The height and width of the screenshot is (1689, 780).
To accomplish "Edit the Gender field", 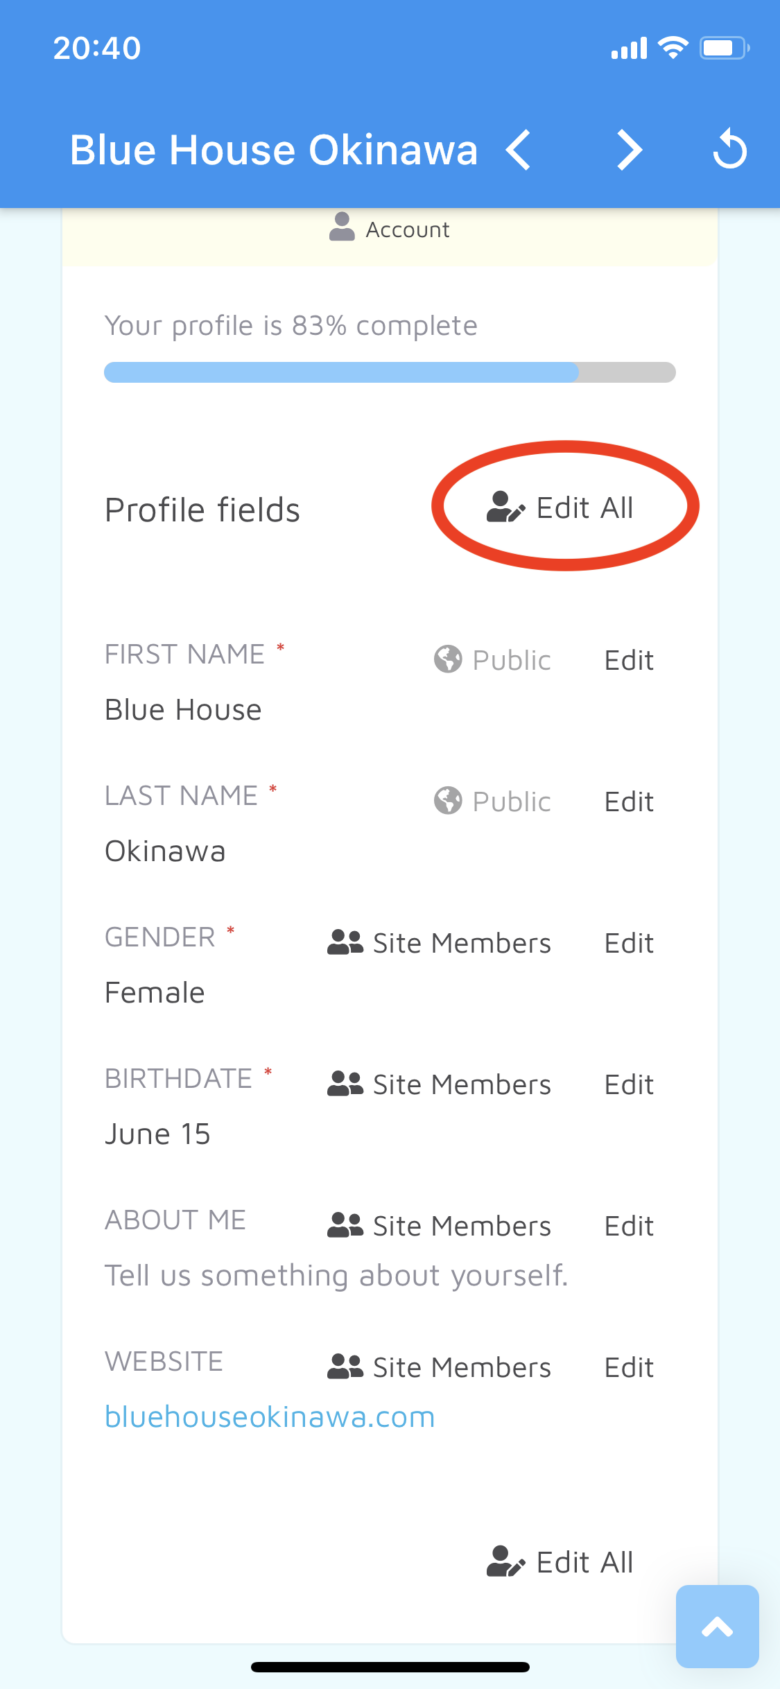I will (629, 943).
